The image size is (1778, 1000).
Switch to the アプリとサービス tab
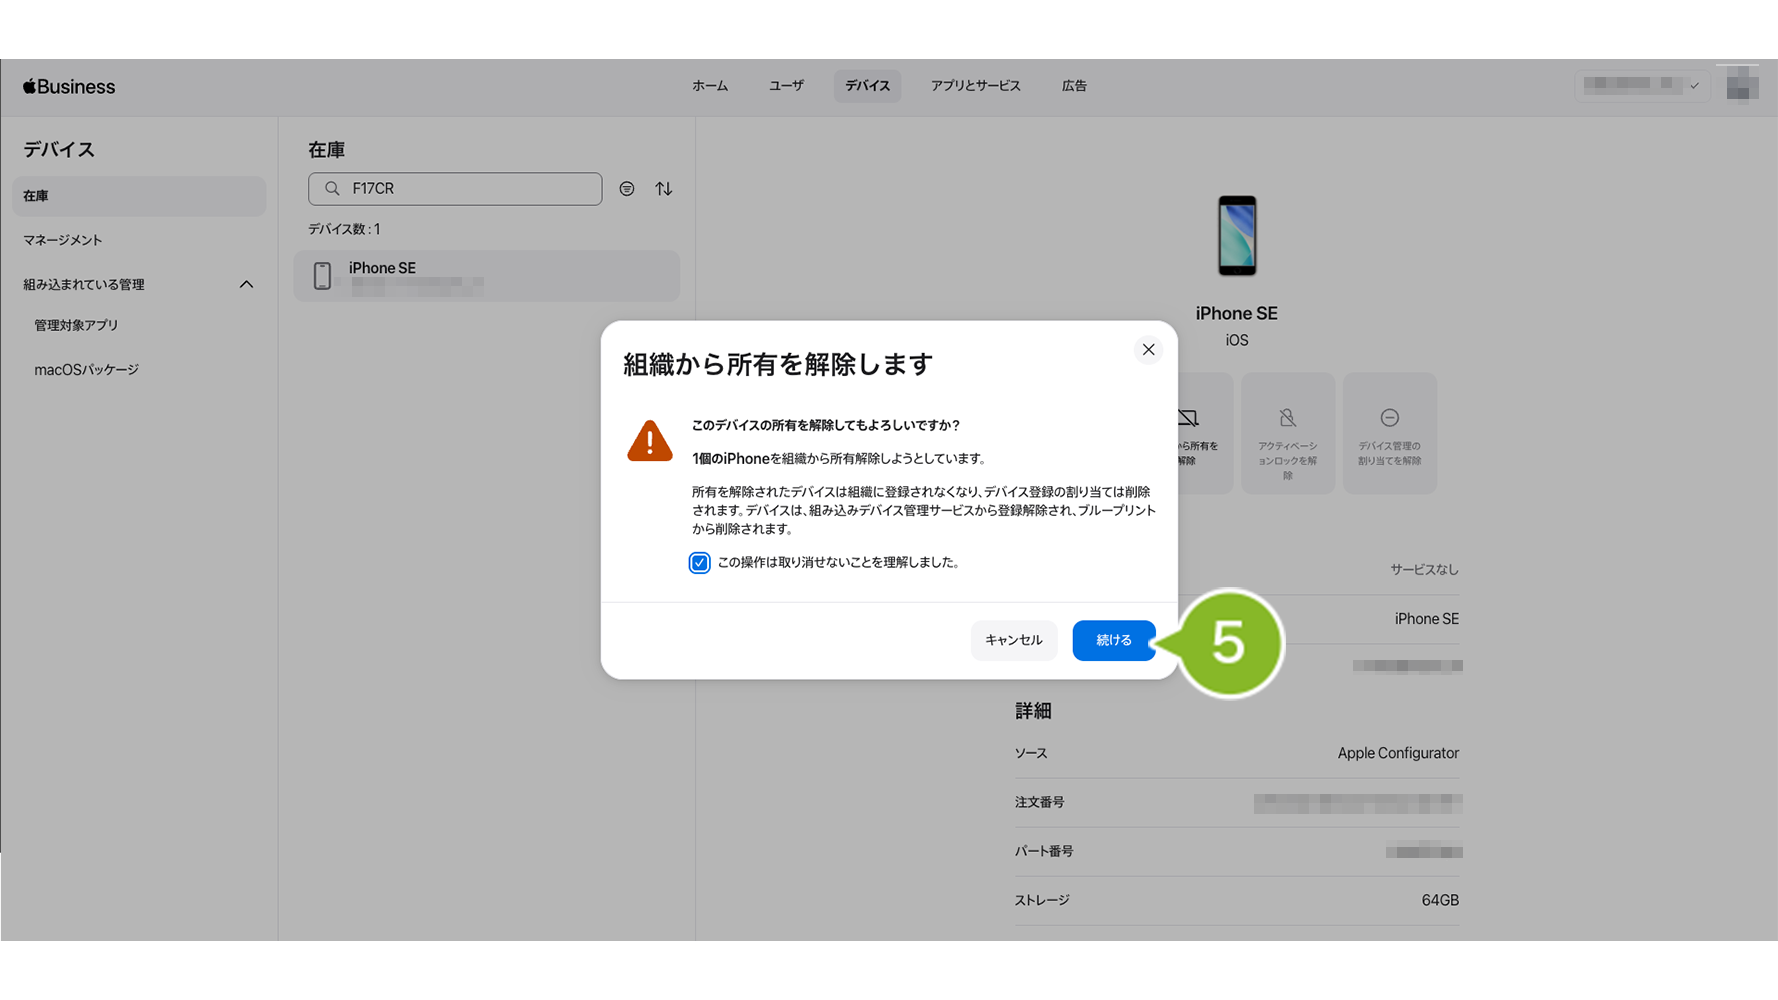pyautogui.click(x=975, y=86)
